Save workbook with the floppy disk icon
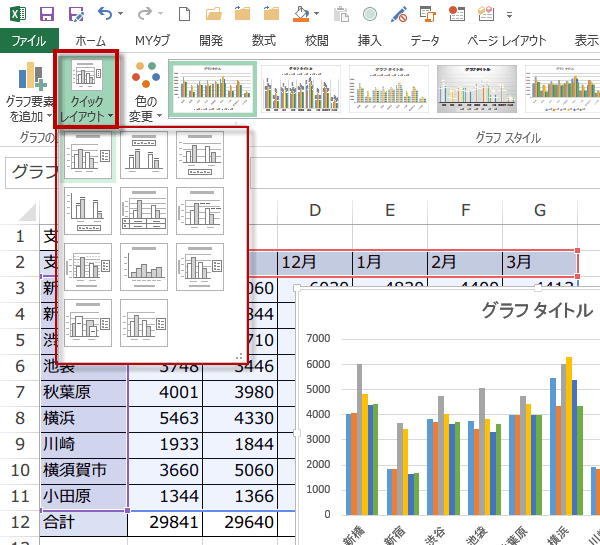Viewport: 600px width, 545px height. pos(47,14)
